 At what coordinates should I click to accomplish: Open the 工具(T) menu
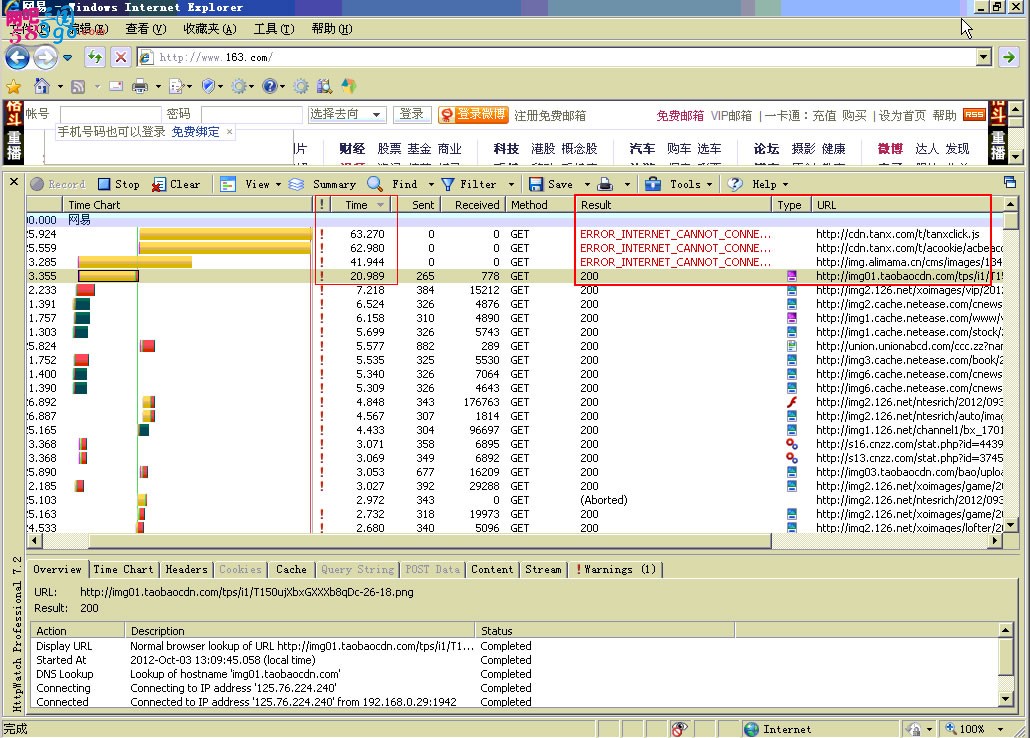click(274, 28)
